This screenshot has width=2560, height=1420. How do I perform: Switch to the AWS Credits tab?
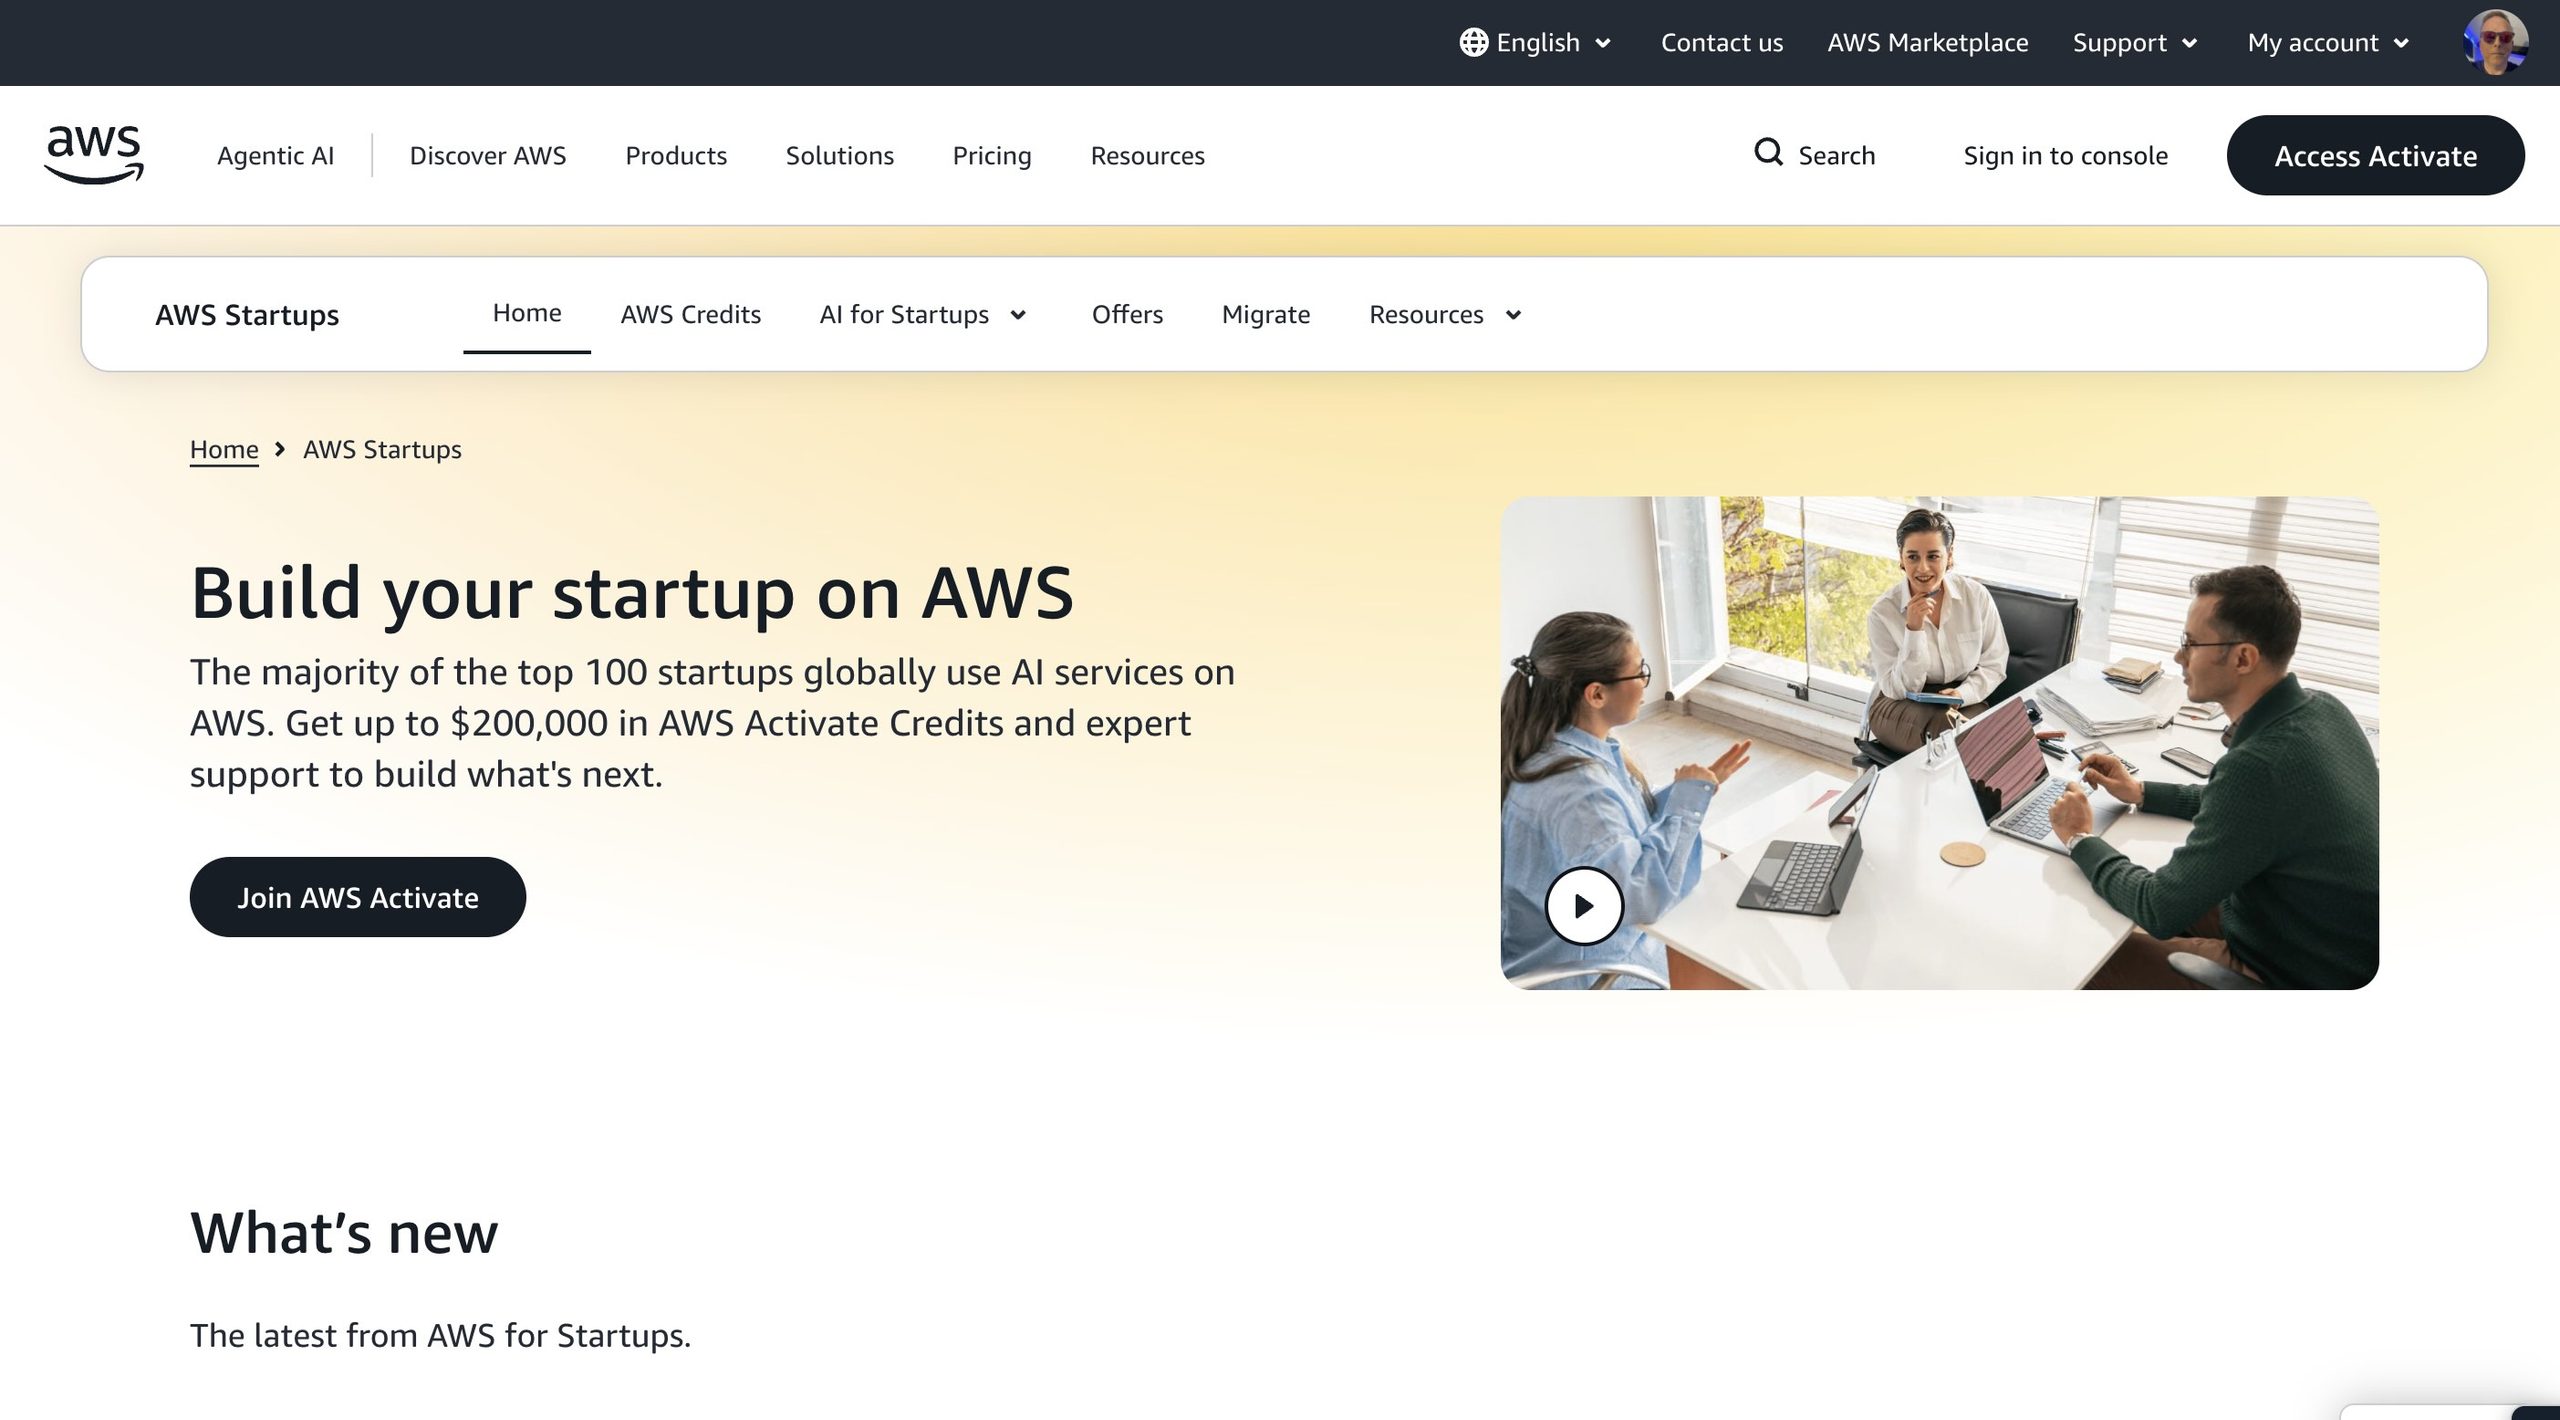tap(690, 315)
